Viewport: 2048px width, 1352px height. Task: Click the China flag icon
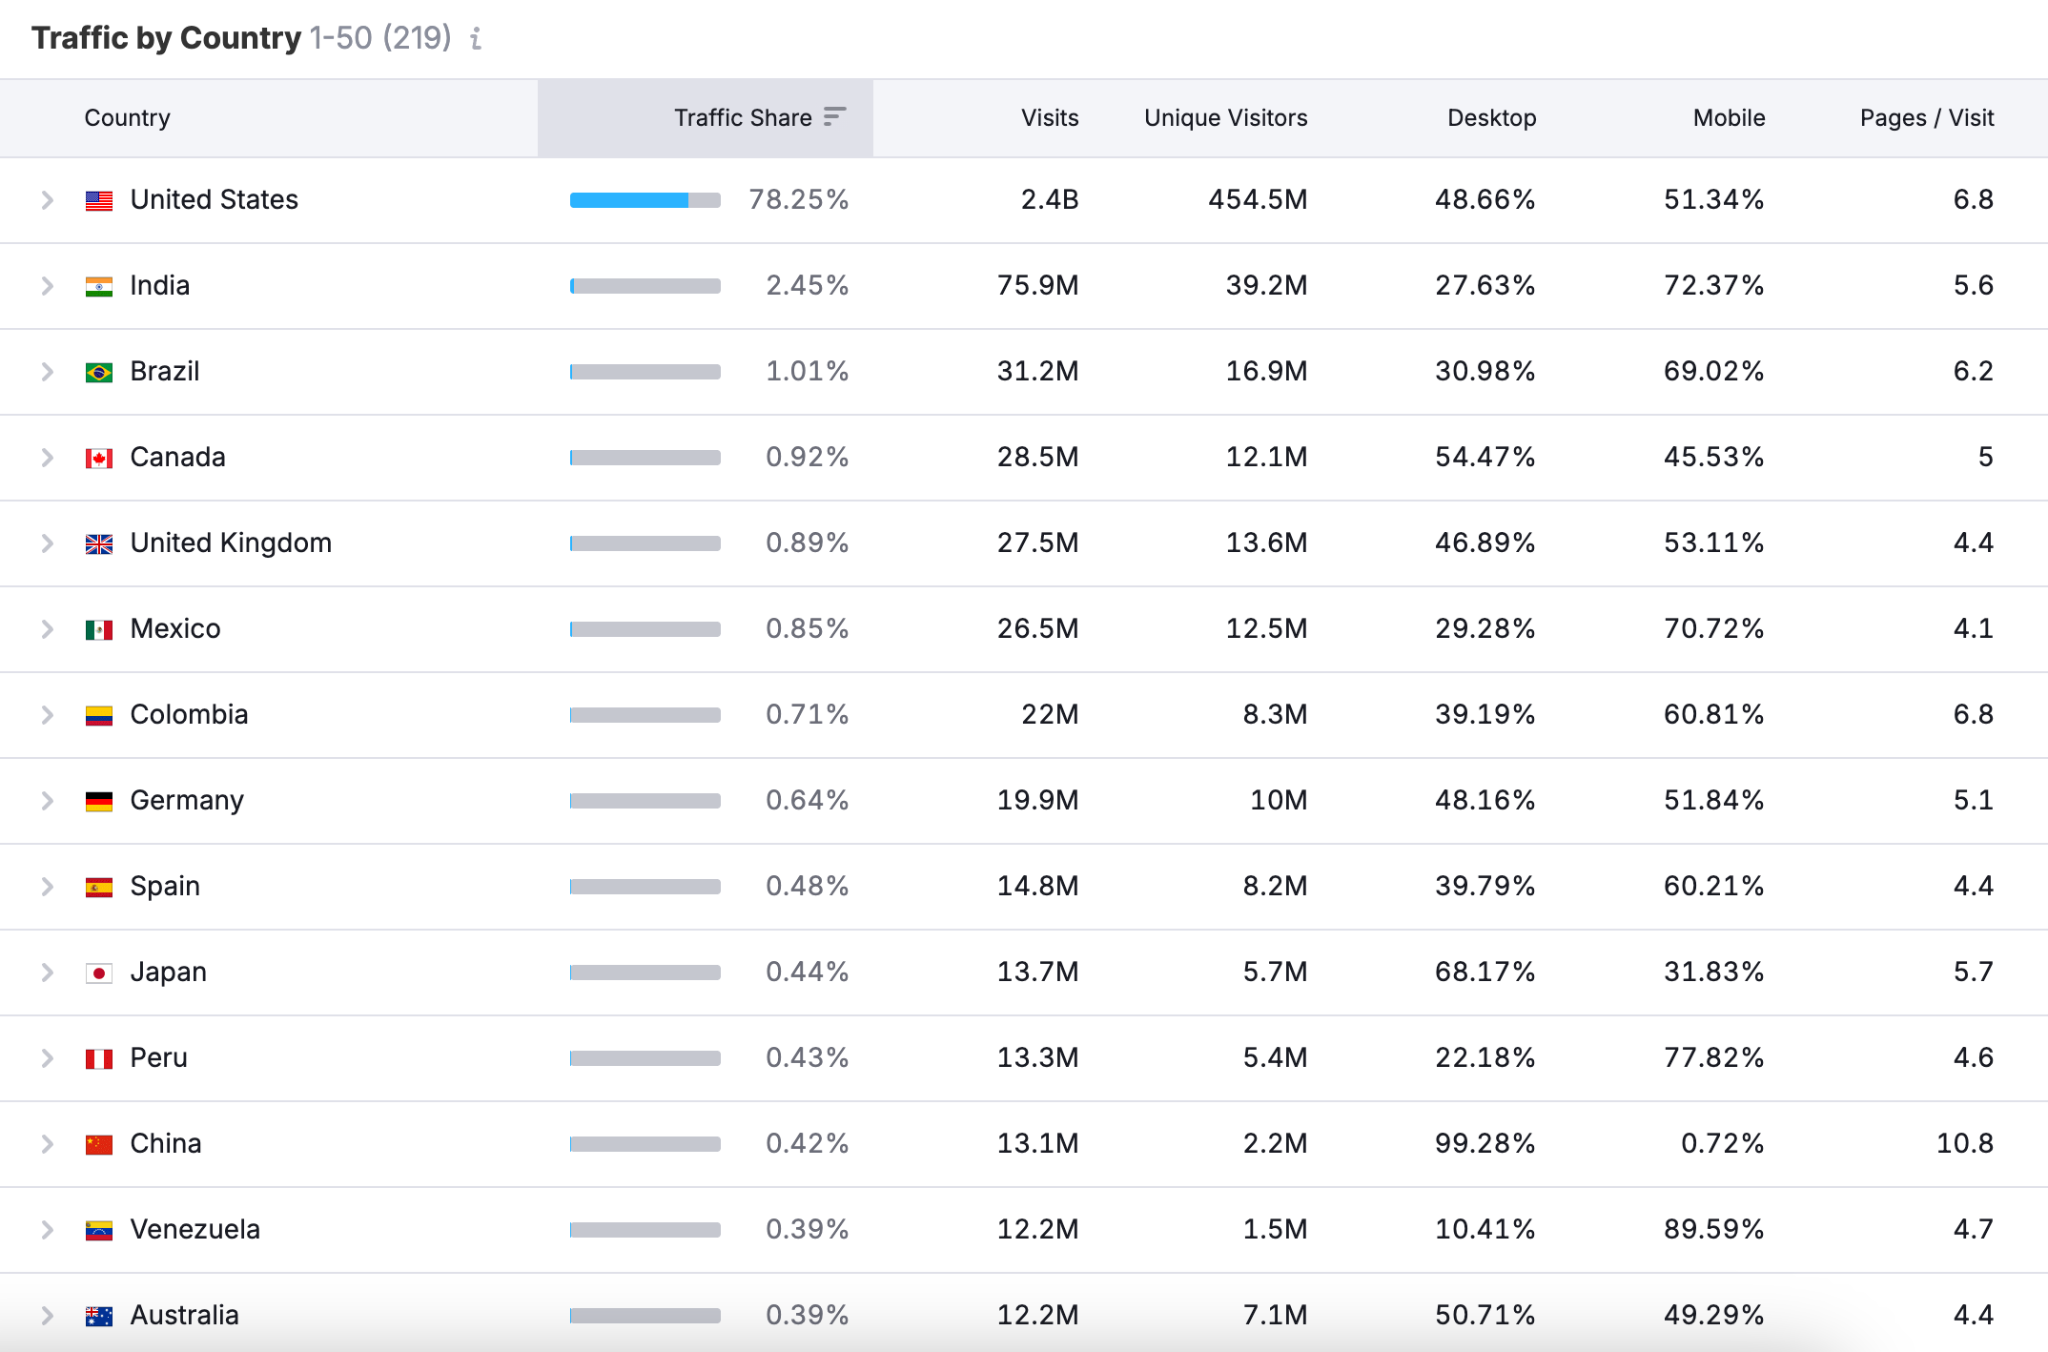[x=97, y=1143]
